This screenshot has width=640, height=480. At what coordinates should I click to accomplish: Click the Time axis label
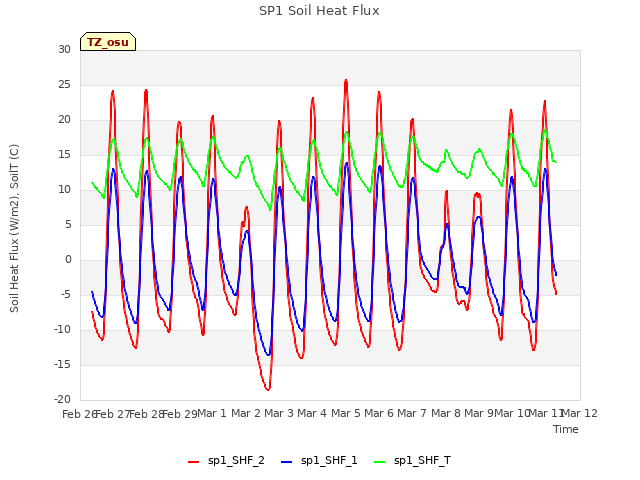coord(566,429)
